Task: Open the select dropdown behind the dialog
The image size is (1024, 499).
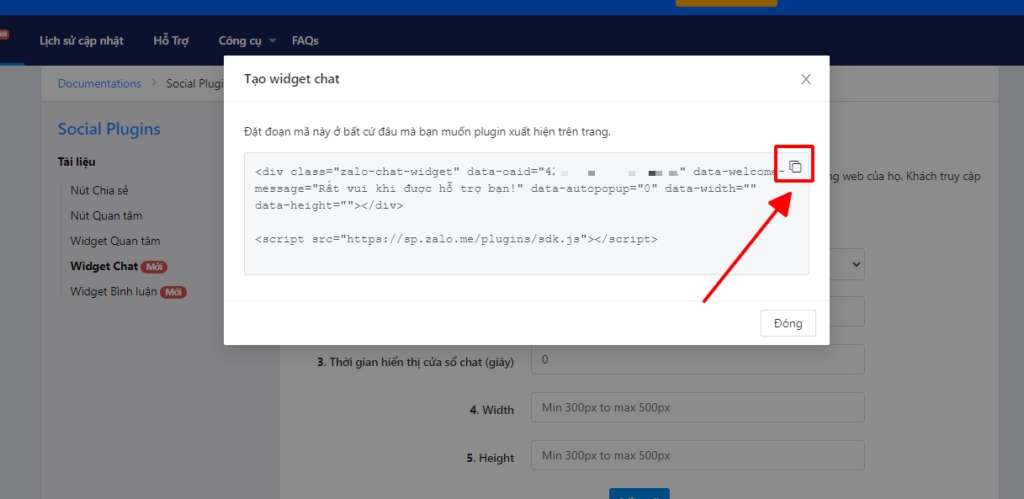Action: coord(852,264)
